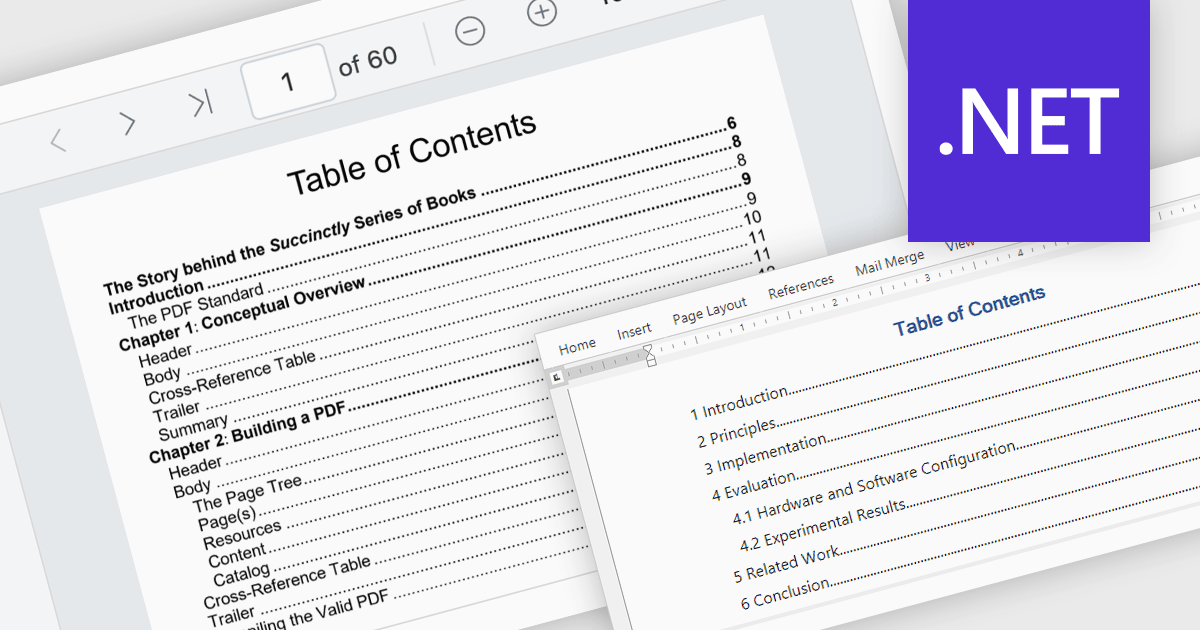This screenshot has width=1200, height=630.
Task: Click '4 Evaluation' line in editor
Action: pyautogui.click(x=754, y=485)
